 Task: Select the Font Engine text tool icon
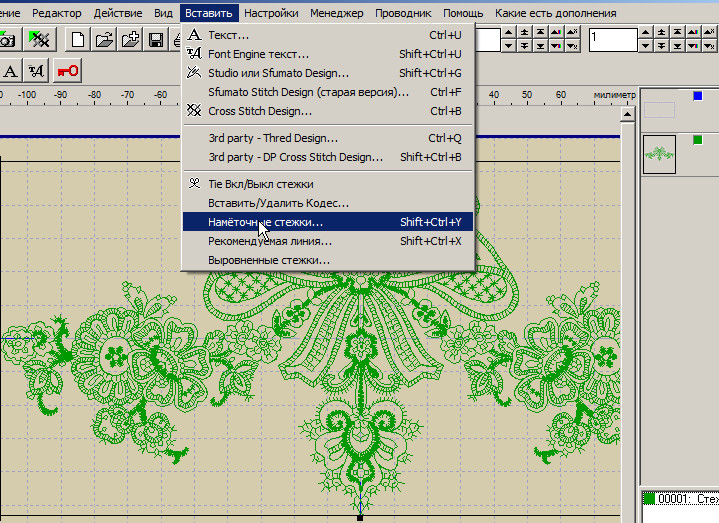click(x=36, y=71)
